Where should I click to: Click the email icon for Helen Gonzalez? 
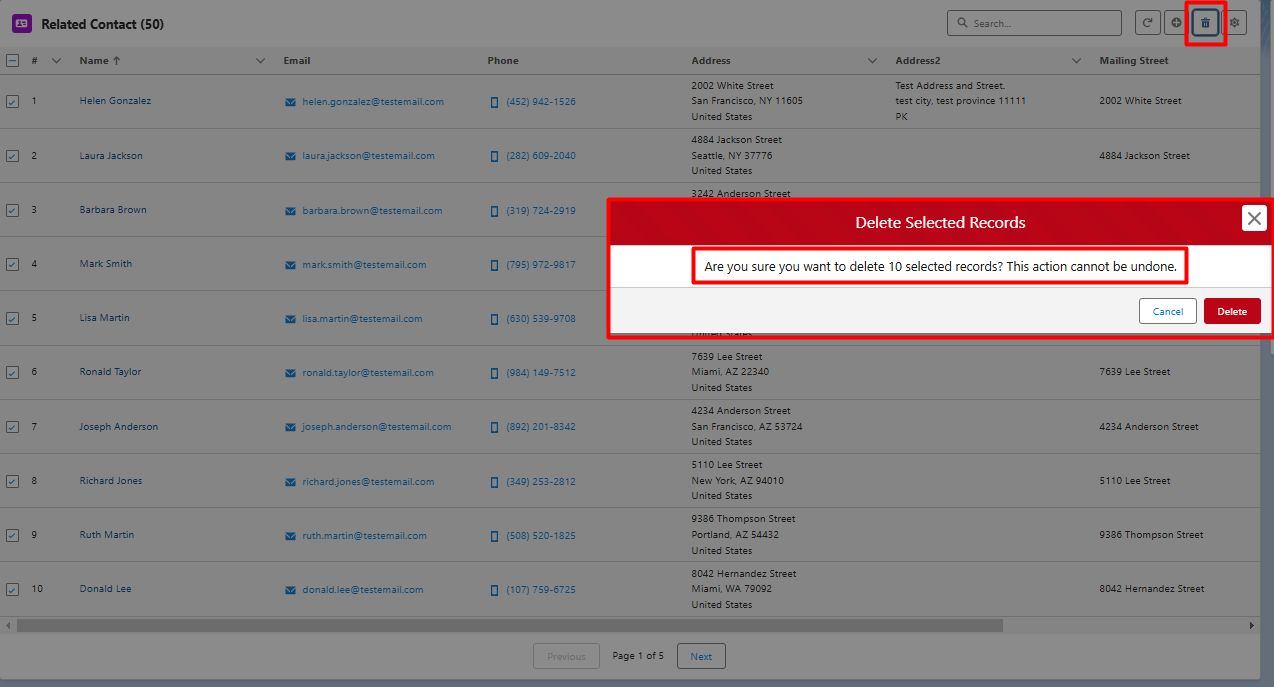pos(290,102)
